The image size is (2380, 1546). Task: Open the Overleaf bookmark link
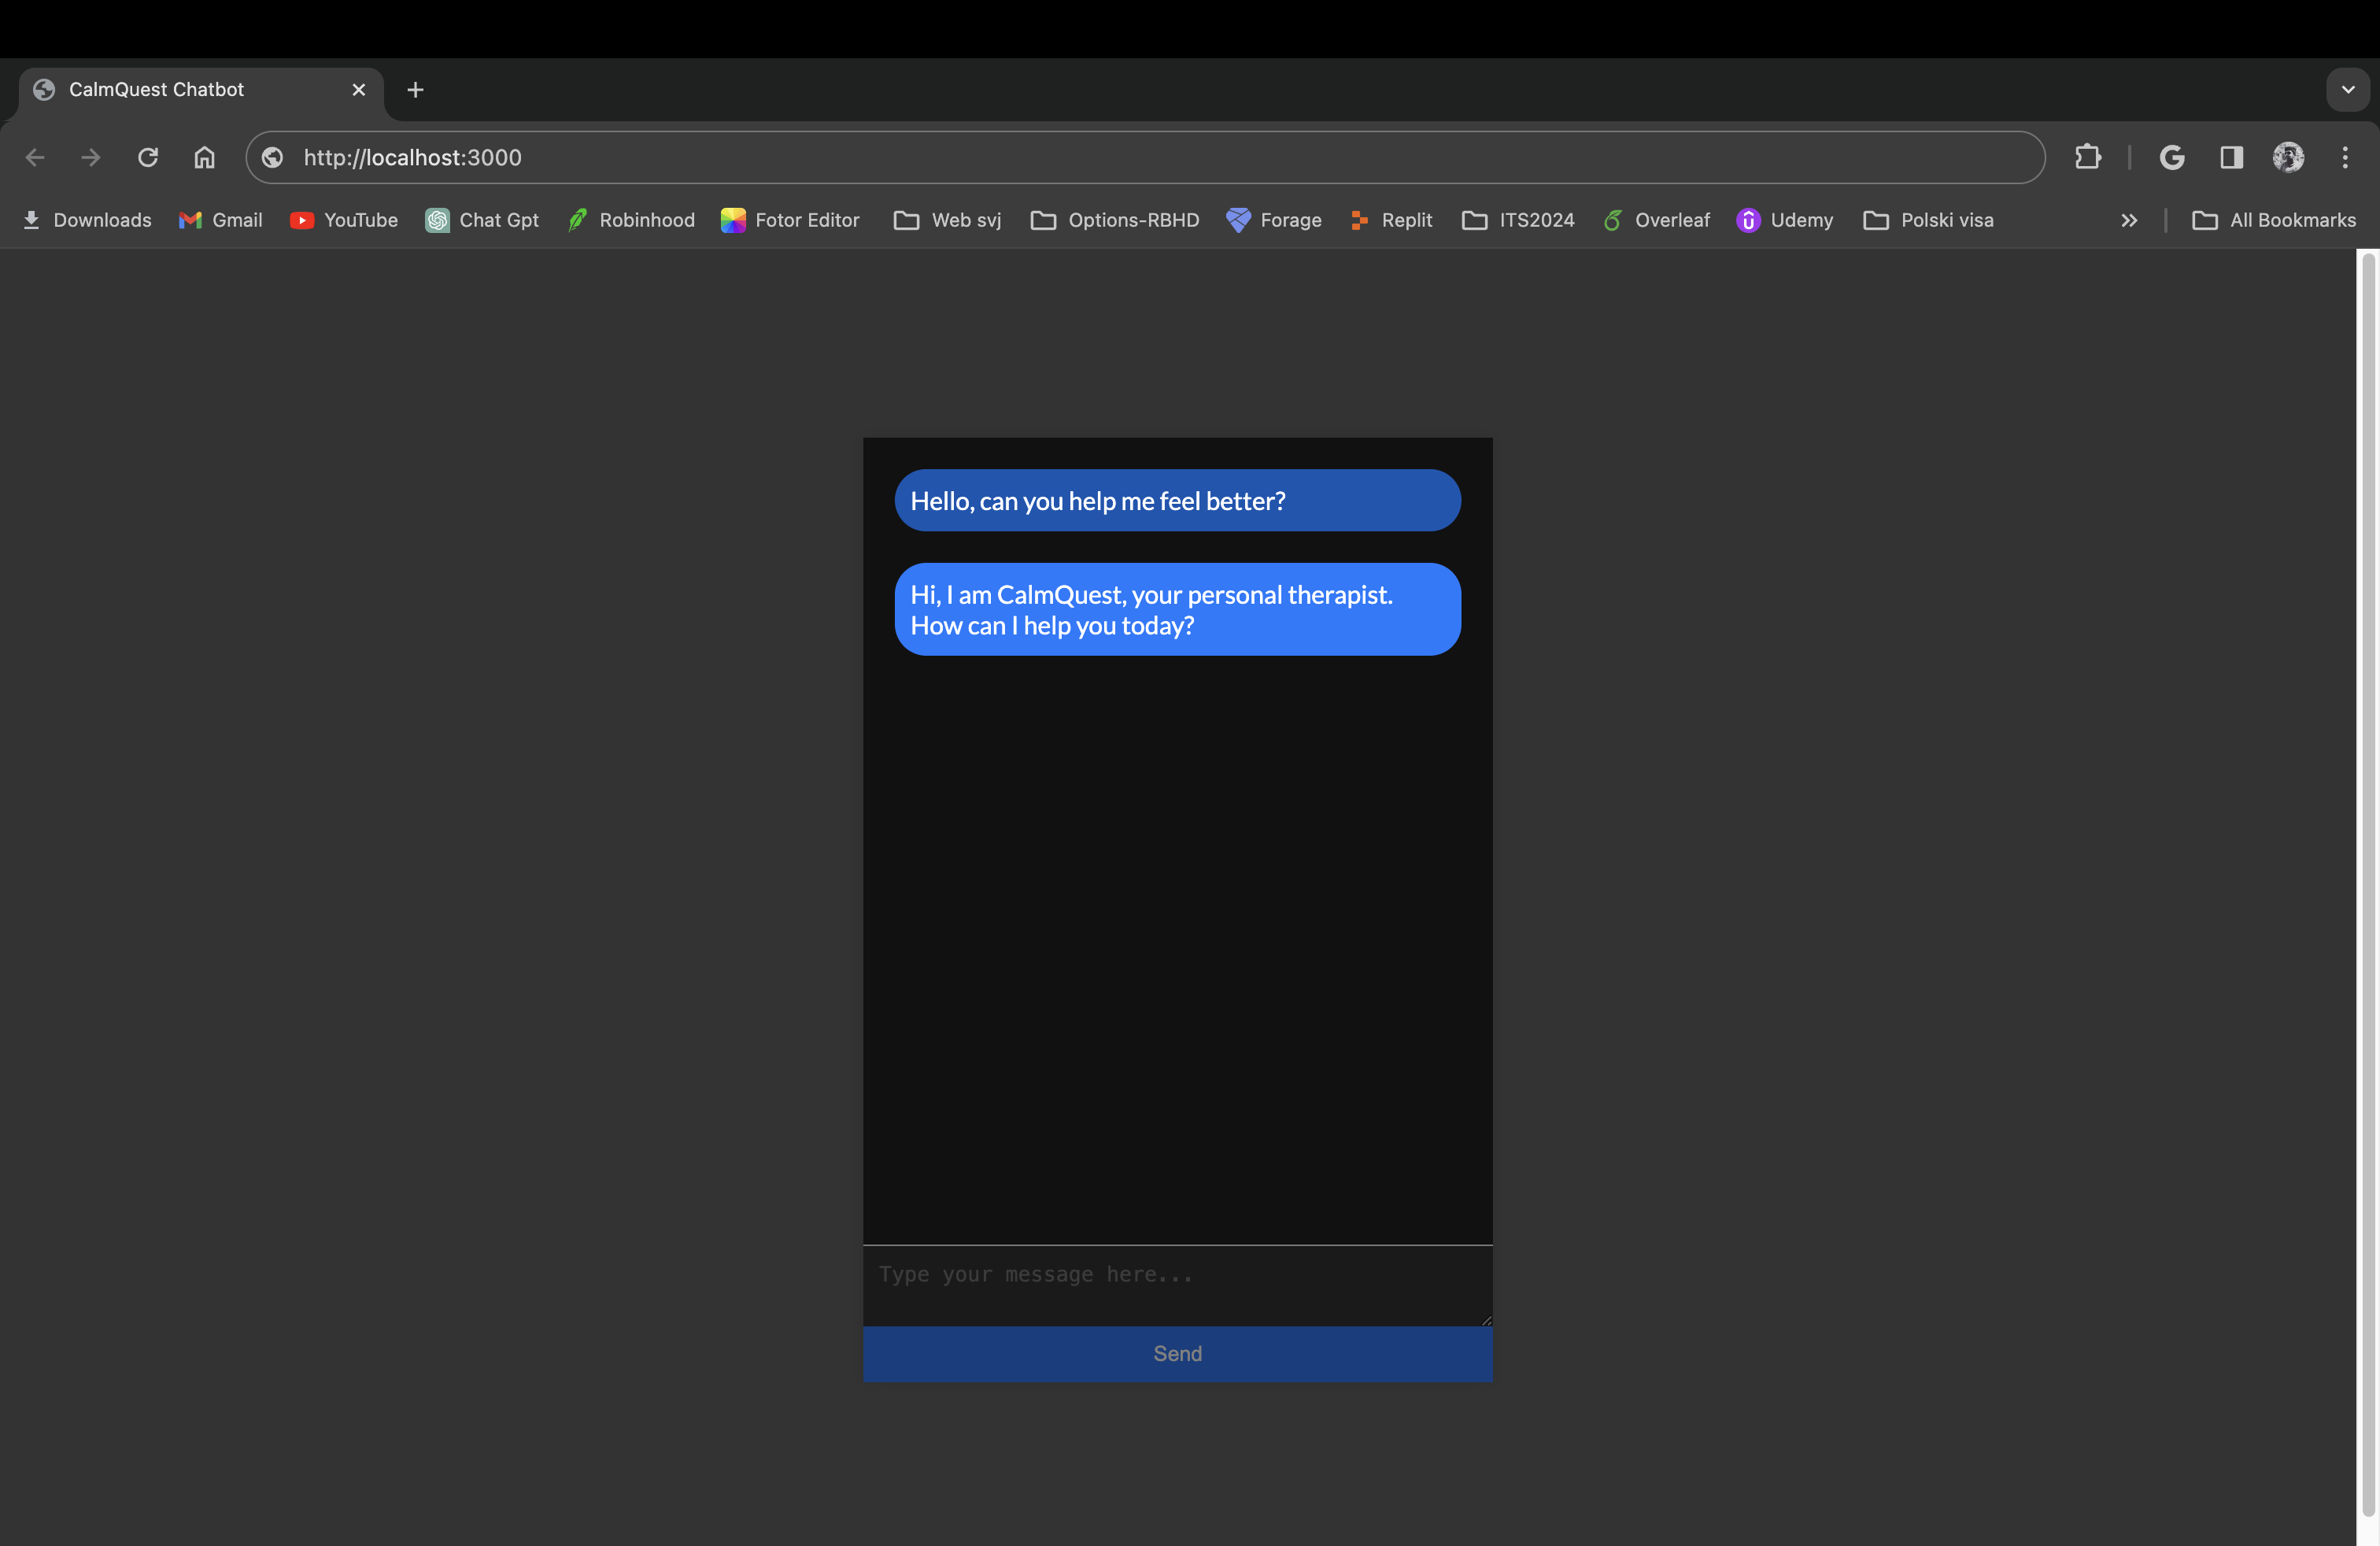[x=1657, y=220]
